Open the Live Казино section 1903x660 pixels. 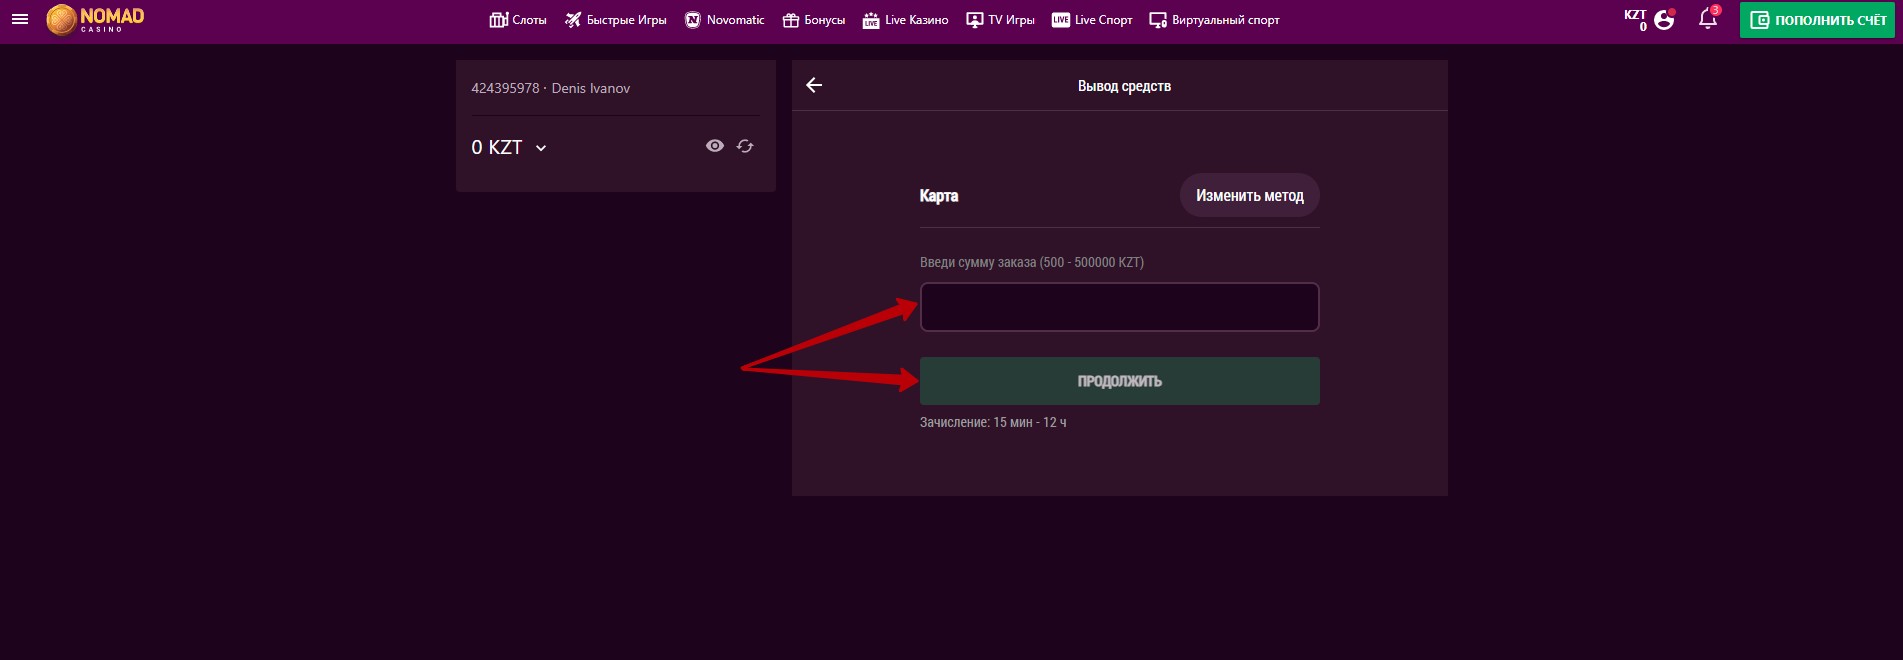click(906, 20)
